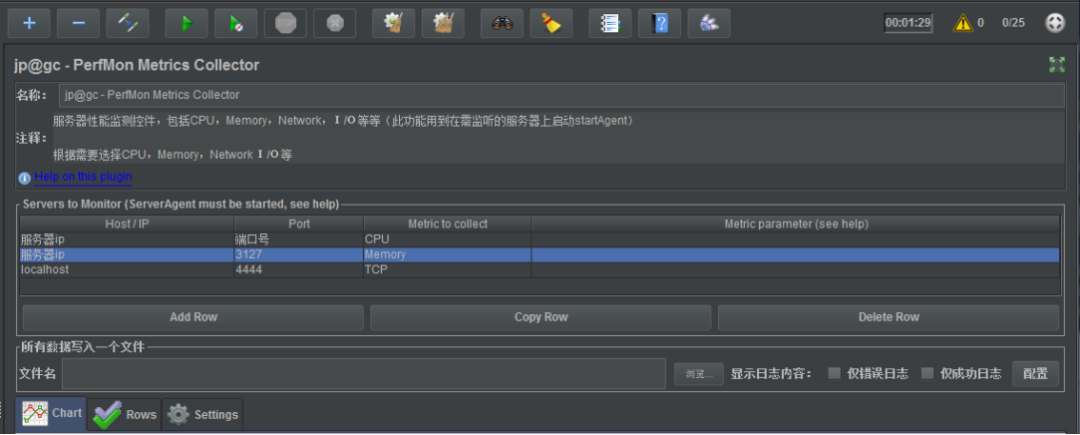Image resolution: width=1080 pixels, height=435 pixels.
Task: Click the Host / IP column header
Action: pyautogui.click(x=127, y=224)
